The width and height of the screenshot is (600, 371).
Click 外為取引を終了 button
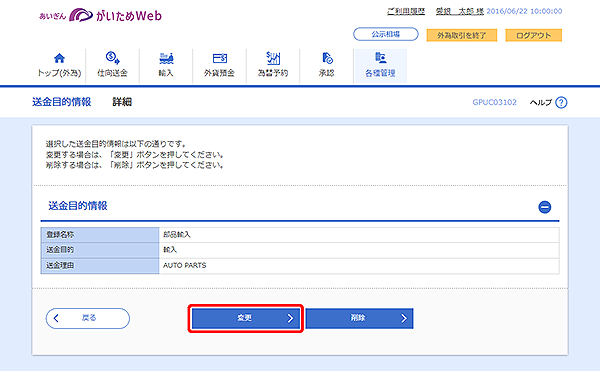461,35
